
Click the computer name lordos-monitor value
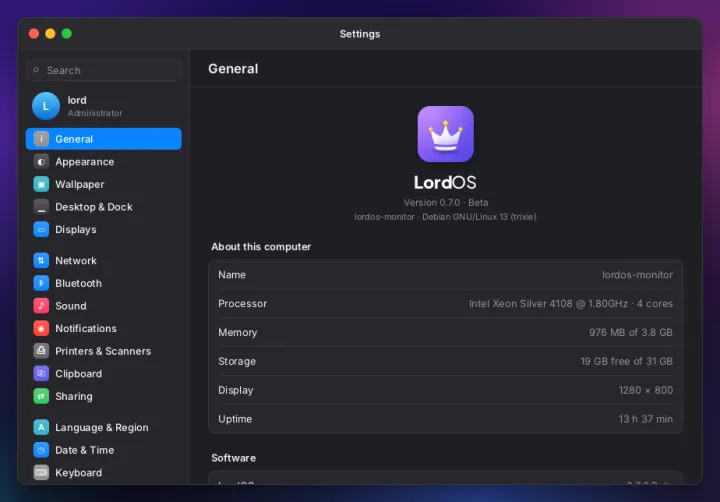pos(637,275)
